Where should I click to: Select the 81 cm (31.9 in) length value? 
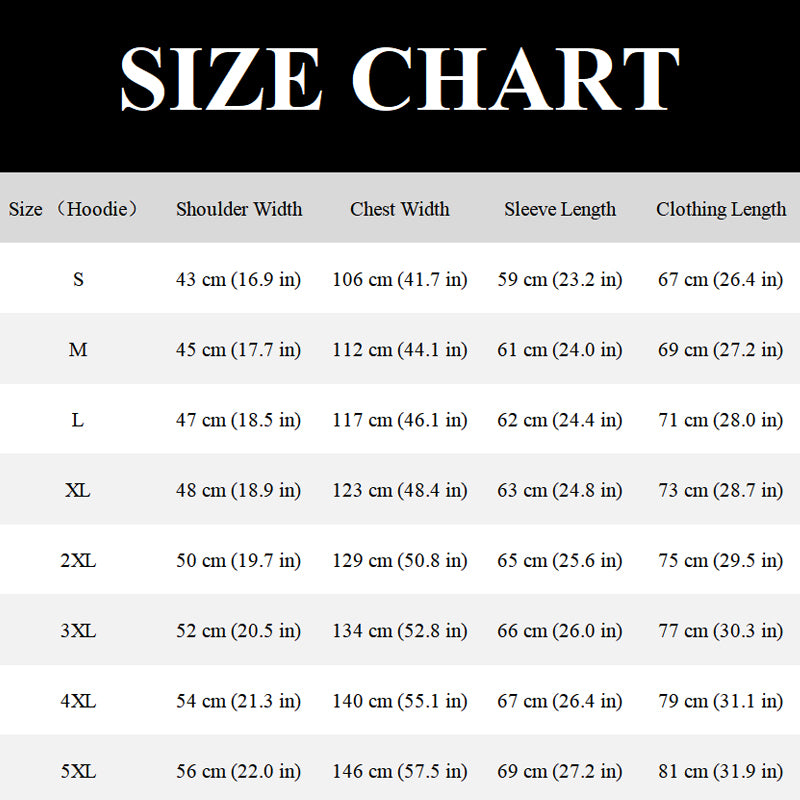pos(721,772)
